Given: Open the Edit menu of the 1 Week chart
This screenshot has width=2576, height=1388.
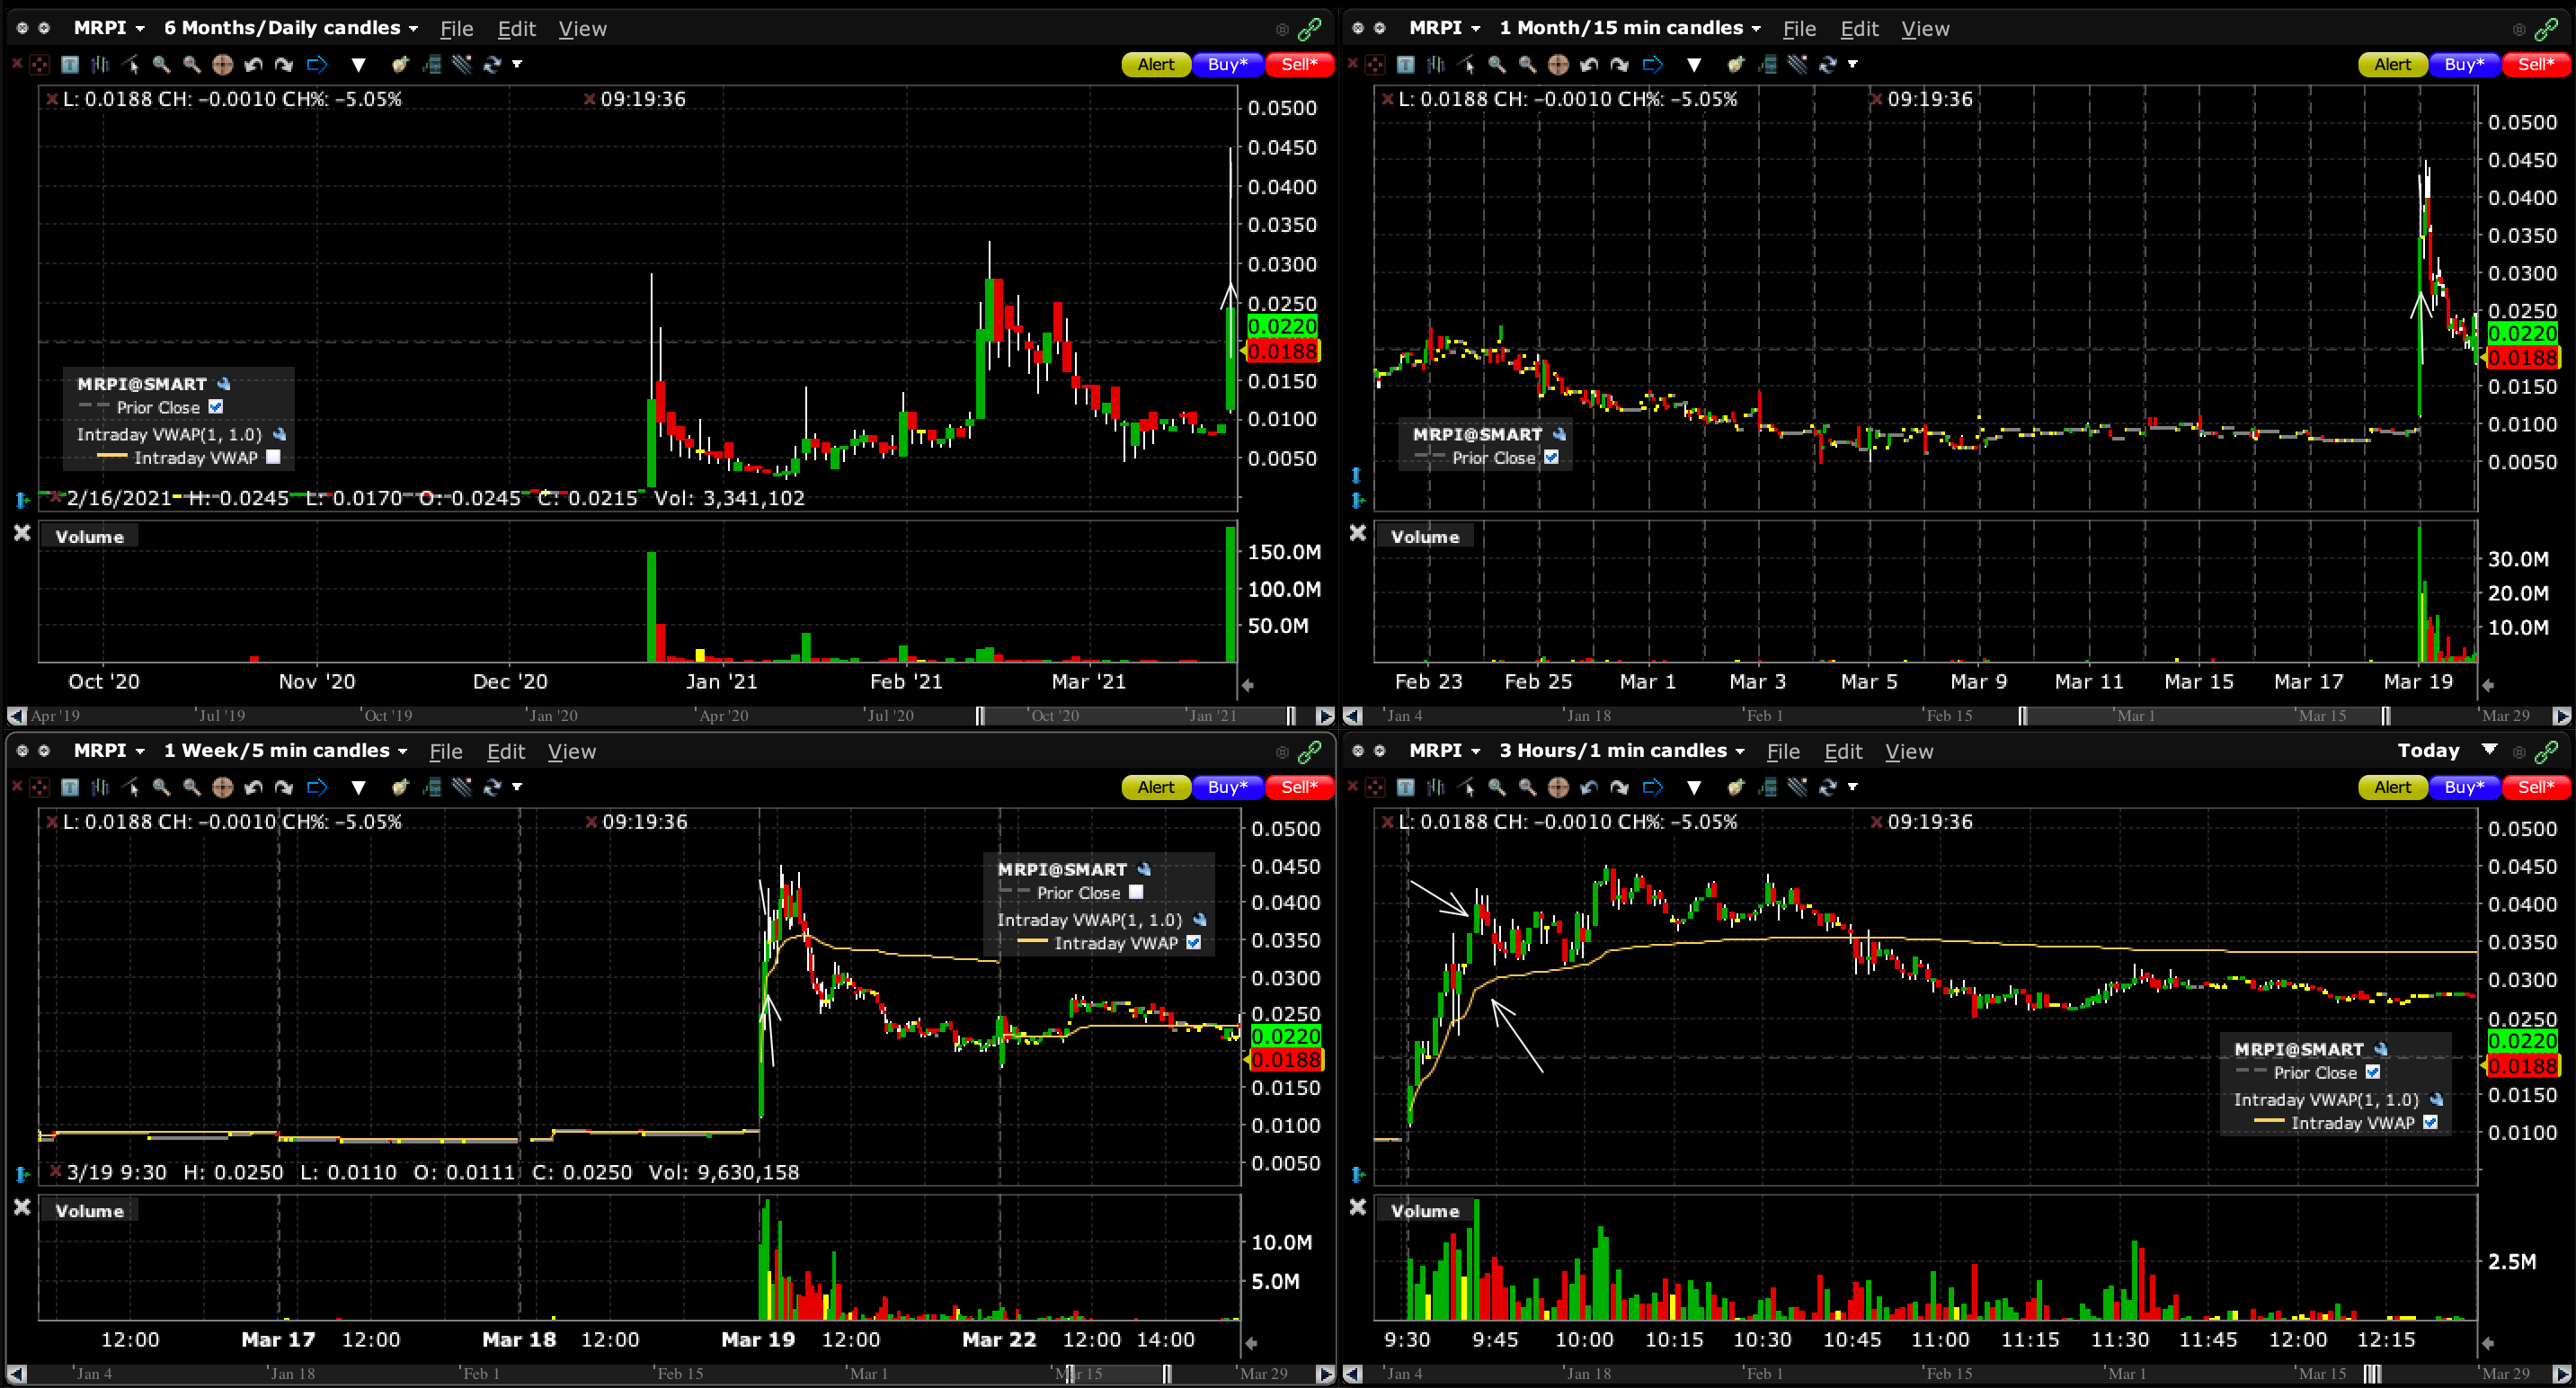Looking at the screenshot, I should [x=505, y=751].
